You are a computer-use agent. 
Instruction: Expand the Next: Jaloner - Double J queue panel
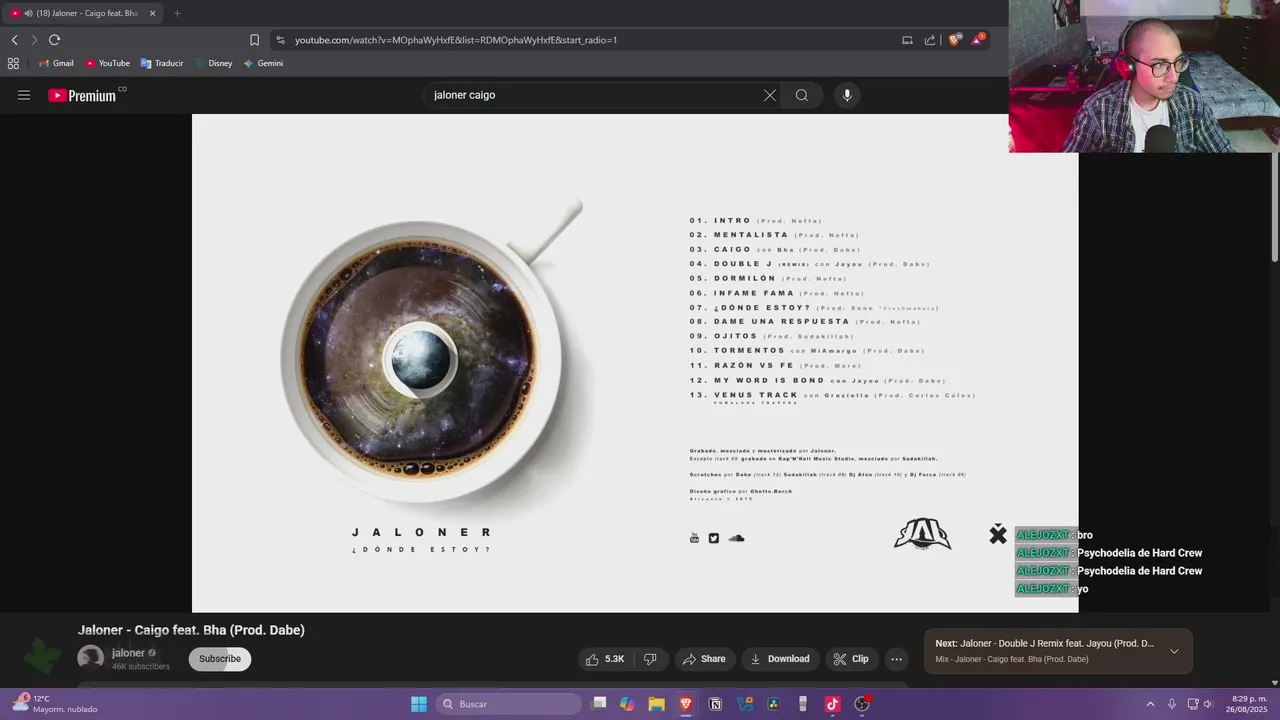[x=1174, y=651]
